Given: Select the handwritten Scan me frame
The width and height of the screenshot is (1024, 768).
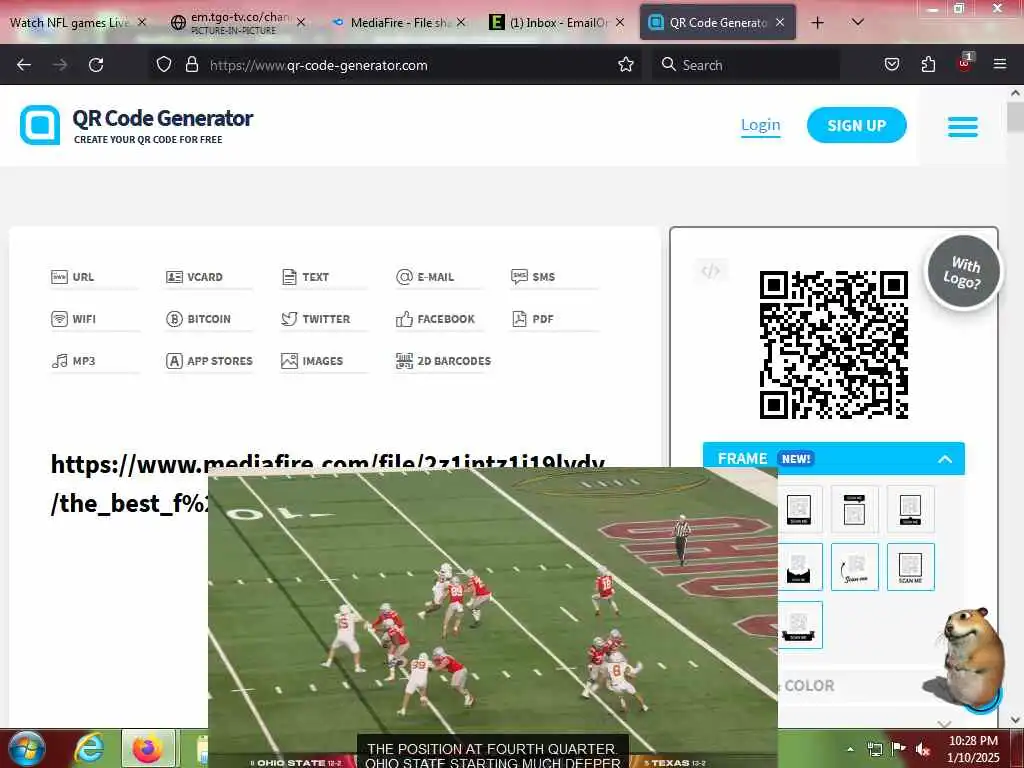Looking at the screenshot, I should click(x=854, y=567).
